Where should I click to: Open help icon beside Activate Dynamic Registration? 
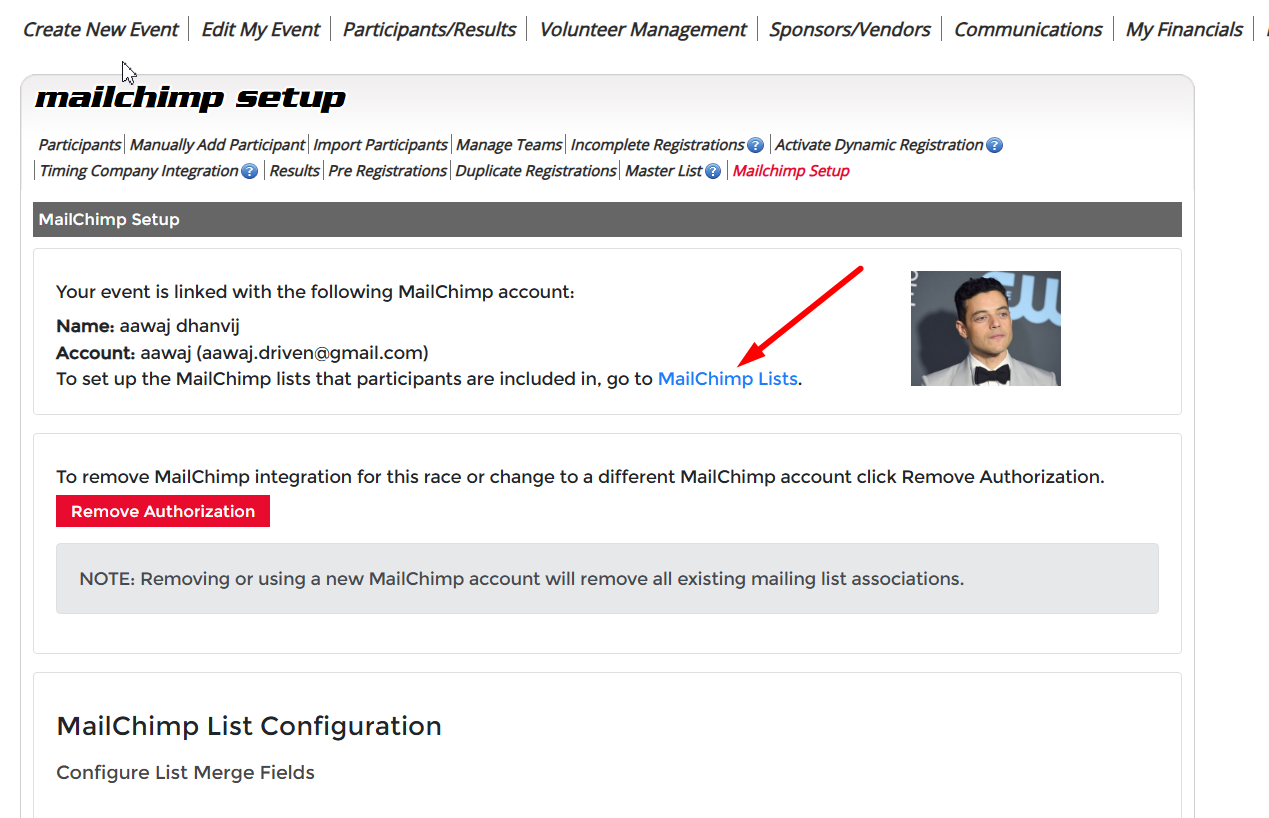click(994, 145)
